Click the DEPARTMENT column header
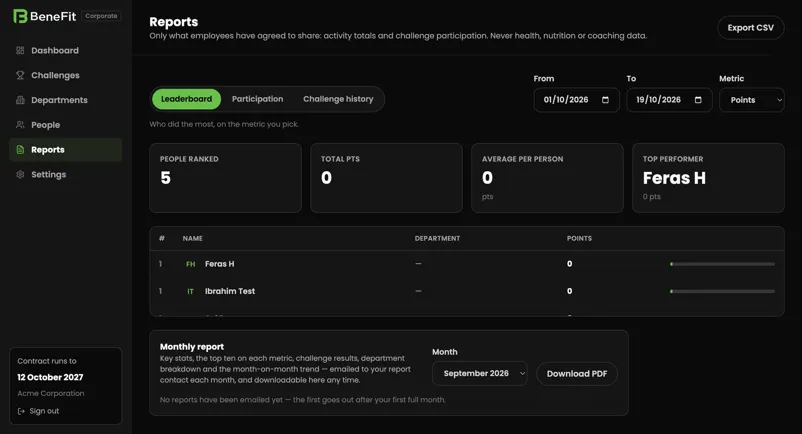Viewport: 802px width, 434px height. pos(437,239)
